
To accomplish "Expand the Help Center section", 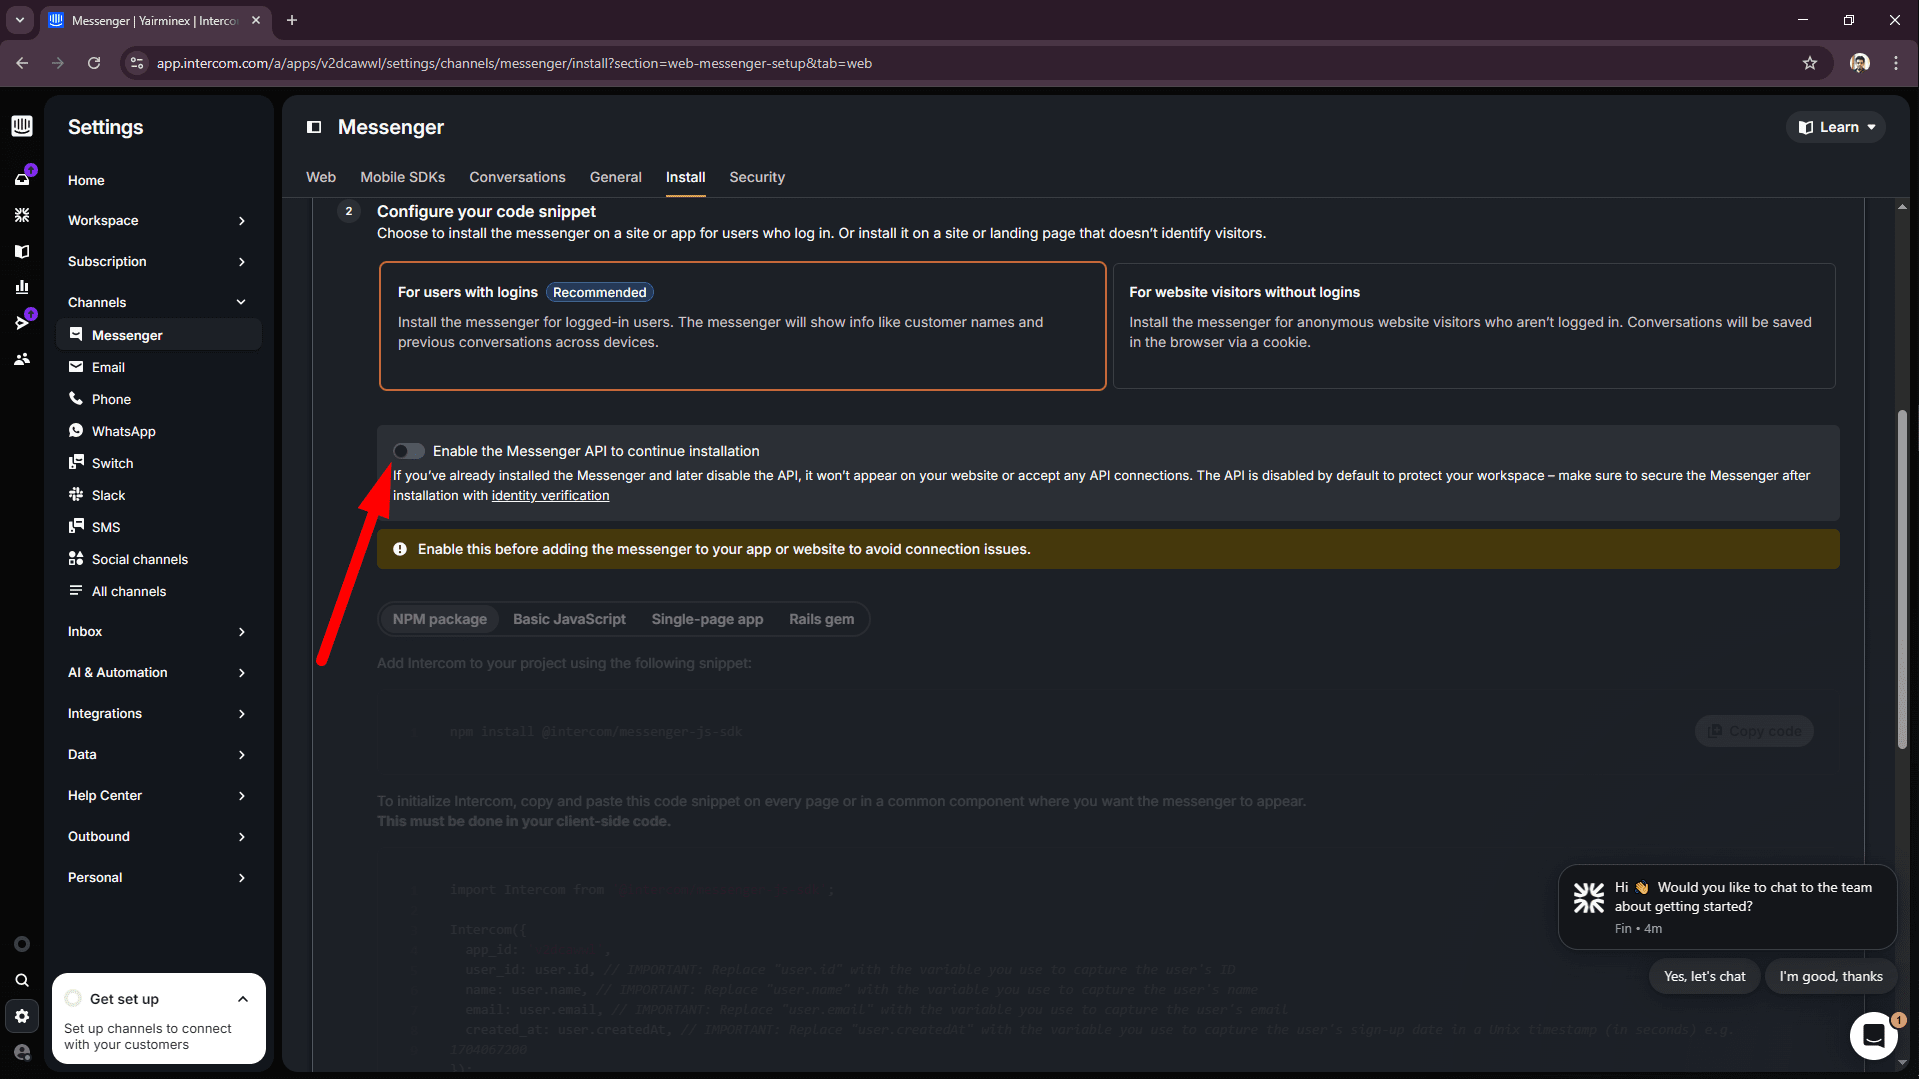I will tap(157, 795).
